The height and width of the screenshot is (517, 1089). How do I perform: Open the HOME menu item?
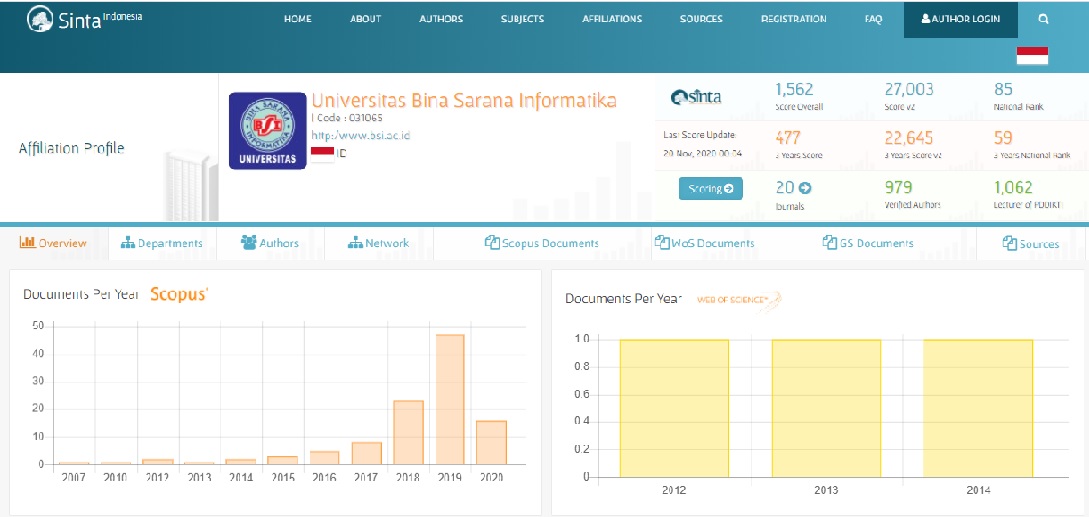(x=297, y=19)
